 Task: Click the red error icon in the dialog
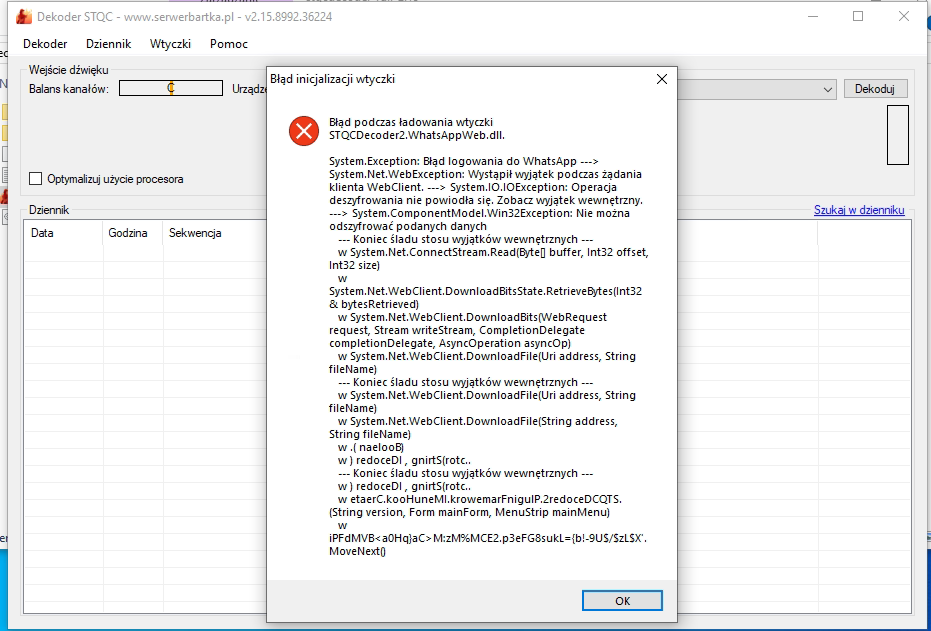pyautogui.click(x=303, y=131)
